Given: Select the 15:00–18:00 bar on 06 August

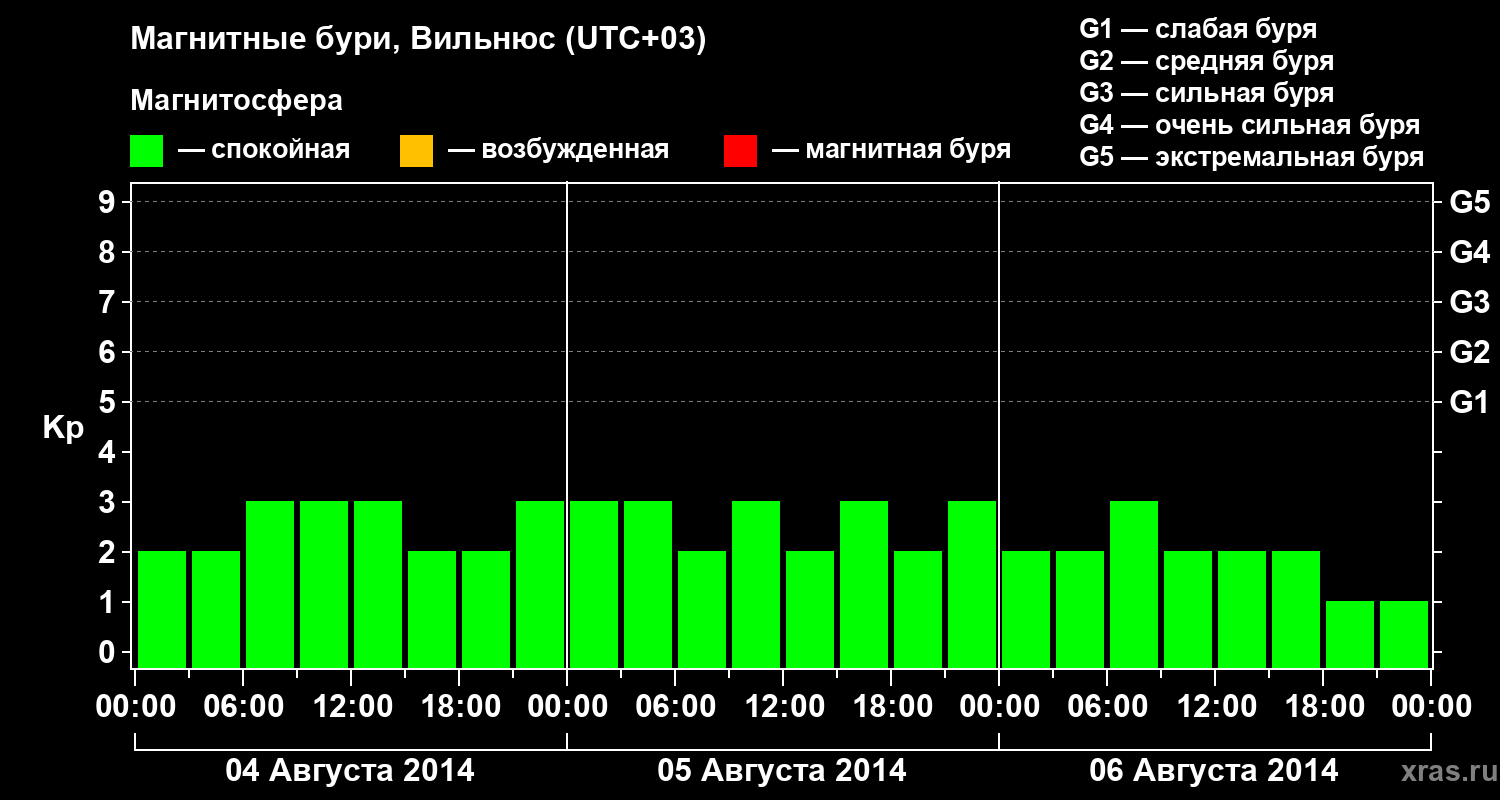Looking at the screenshot, I should (1296, 609).
